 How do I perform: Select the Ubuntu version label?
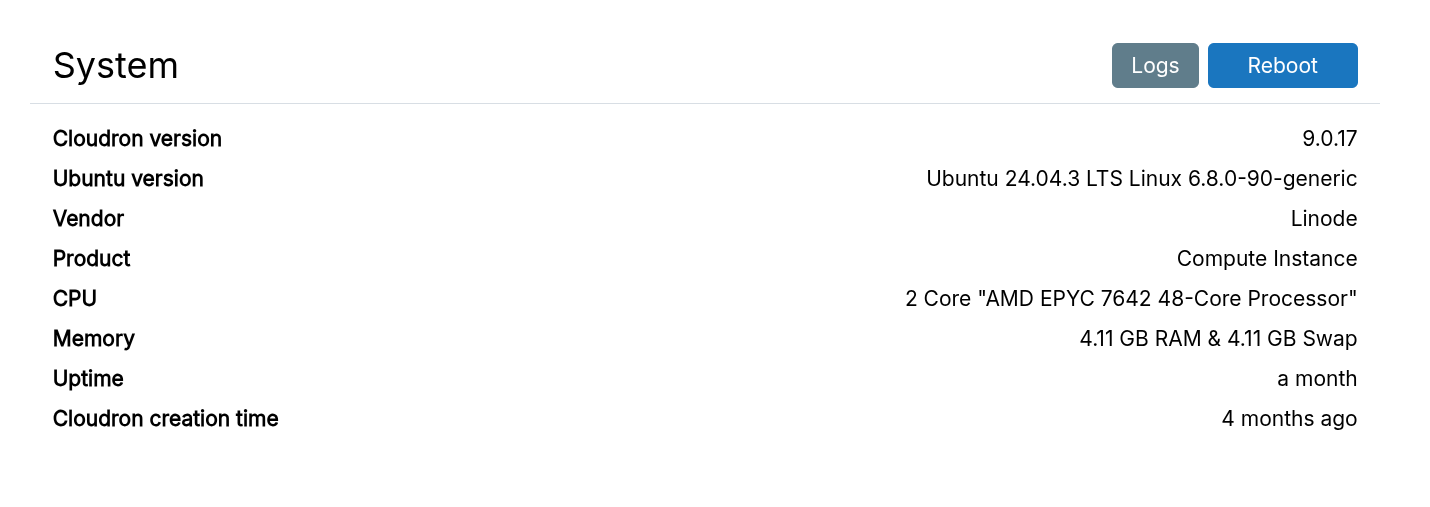pos(128,179)
